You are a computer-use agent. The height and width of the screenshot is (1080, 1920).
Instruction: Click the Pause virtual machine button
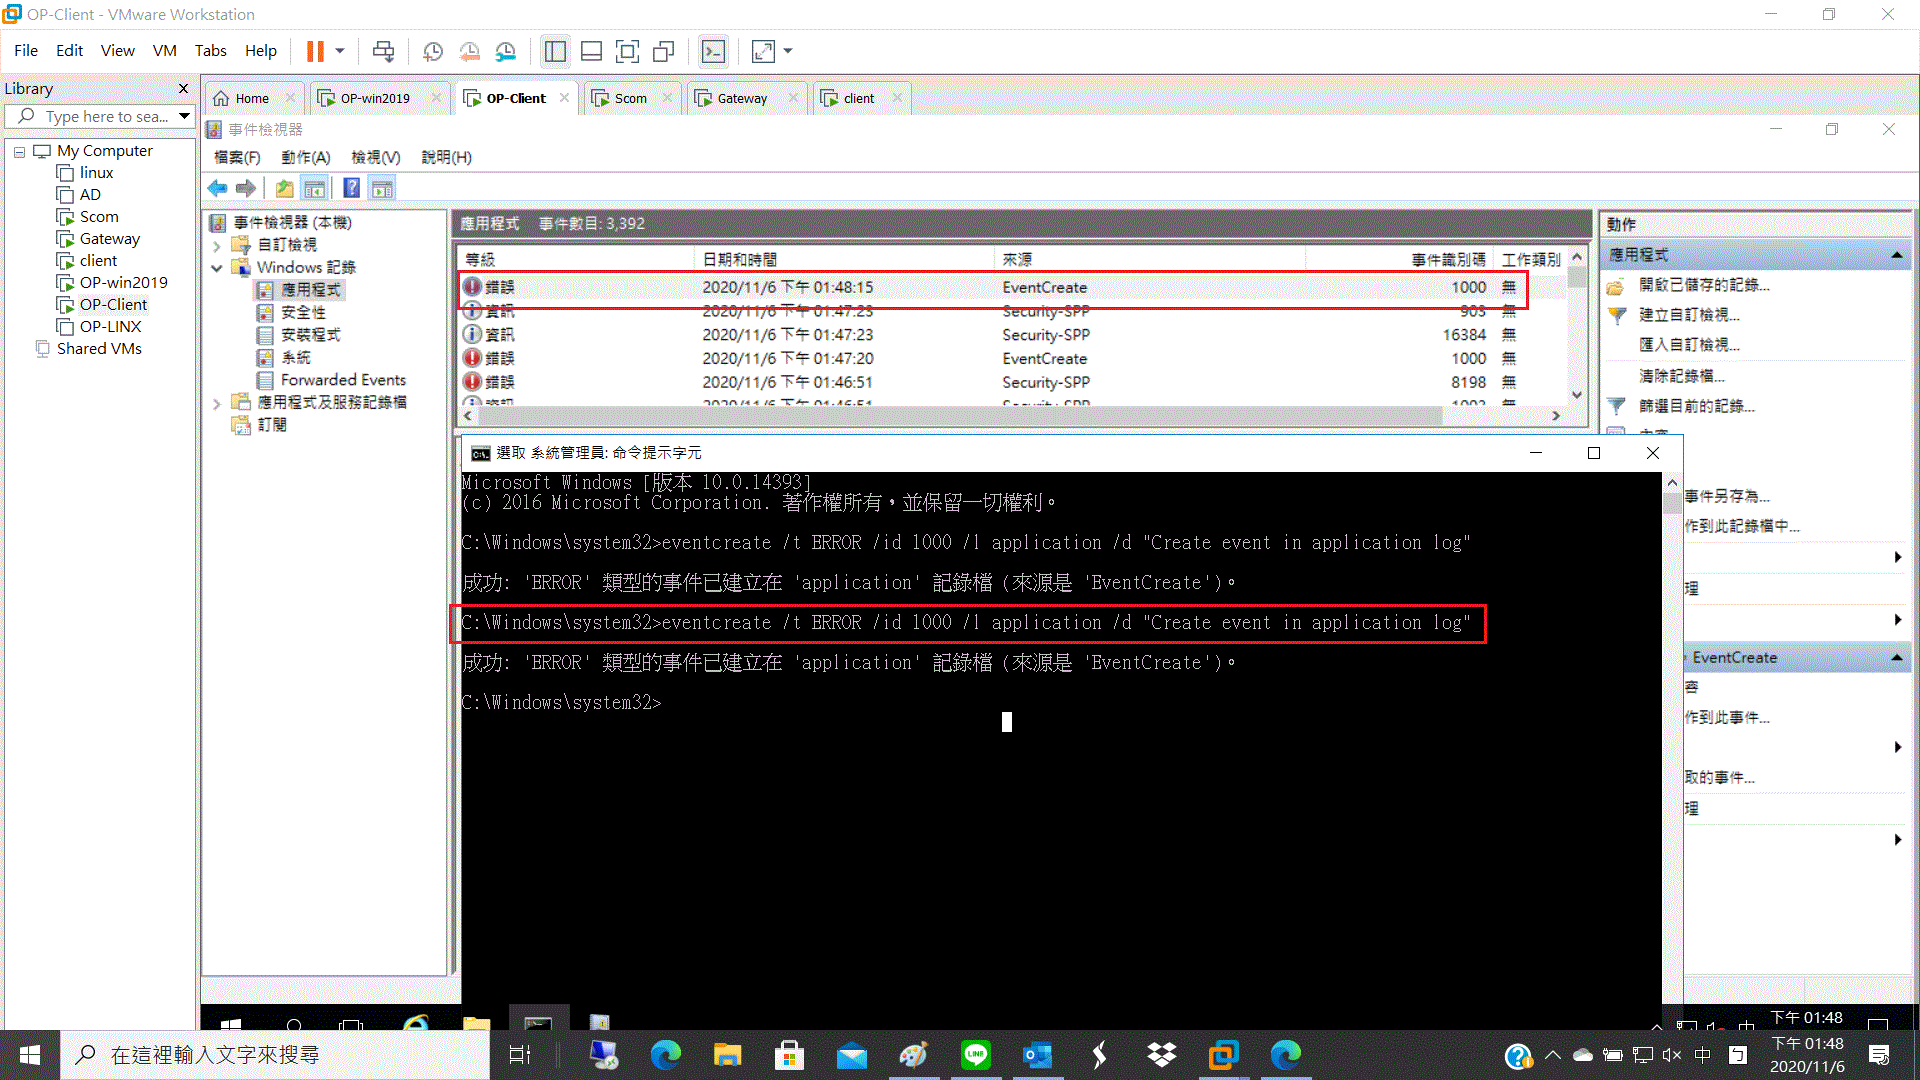(315, 51)
